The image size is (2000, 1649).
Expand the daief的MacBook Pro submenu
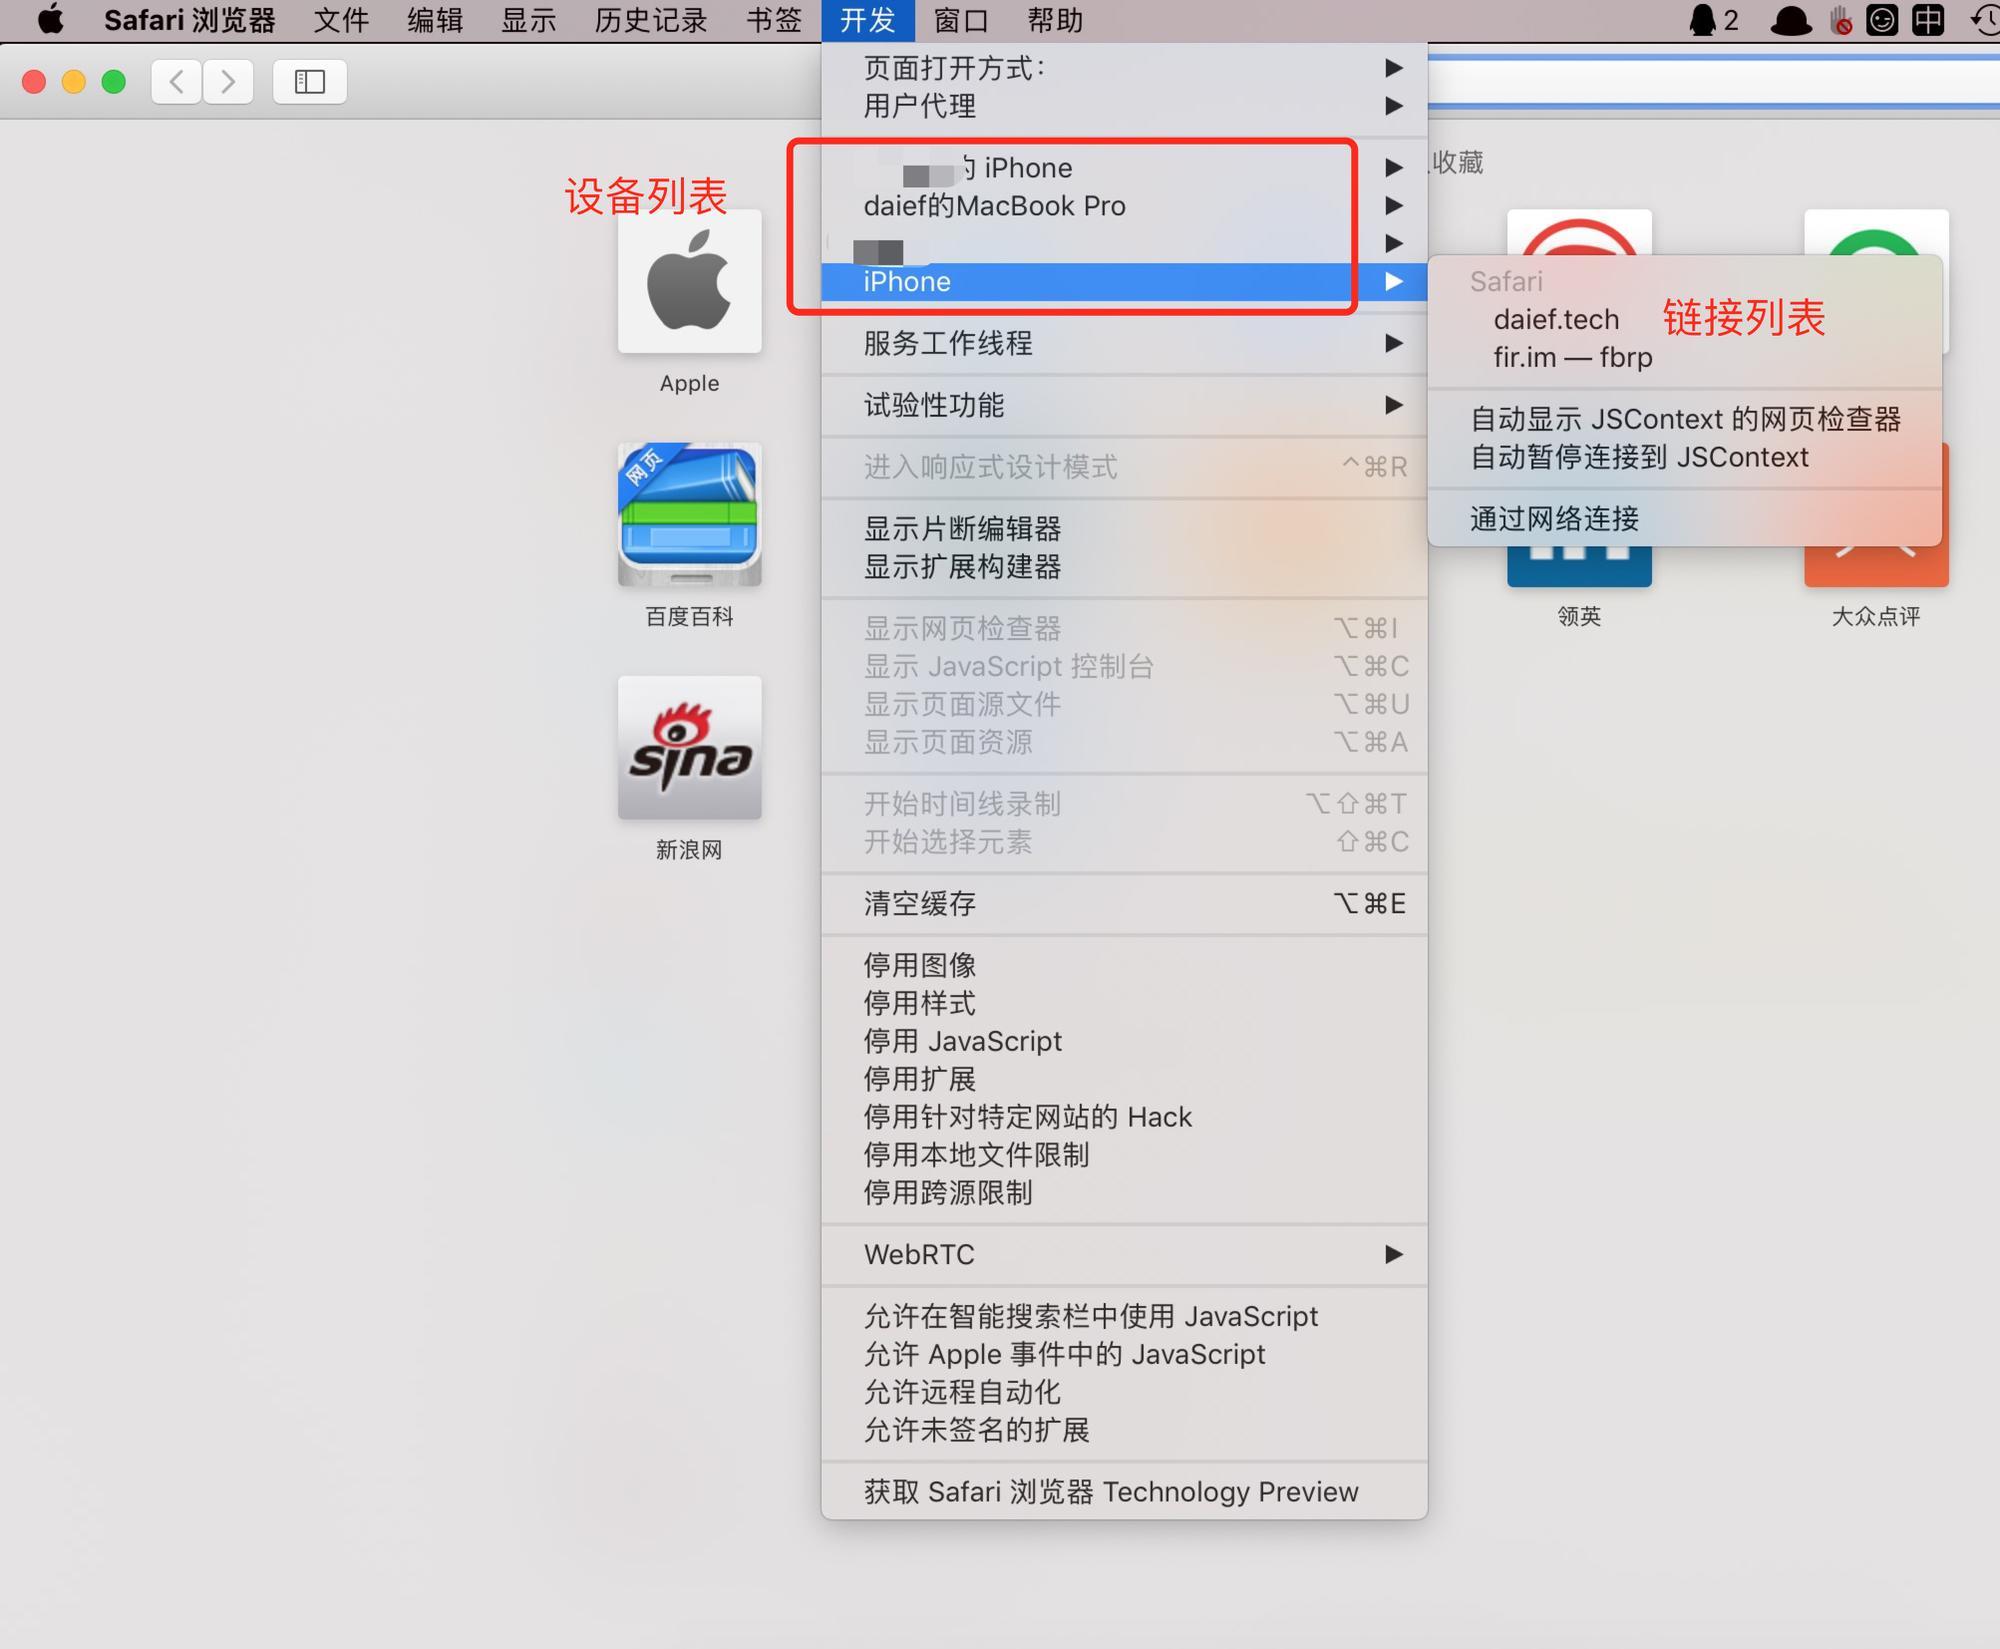tap(994, 205)
